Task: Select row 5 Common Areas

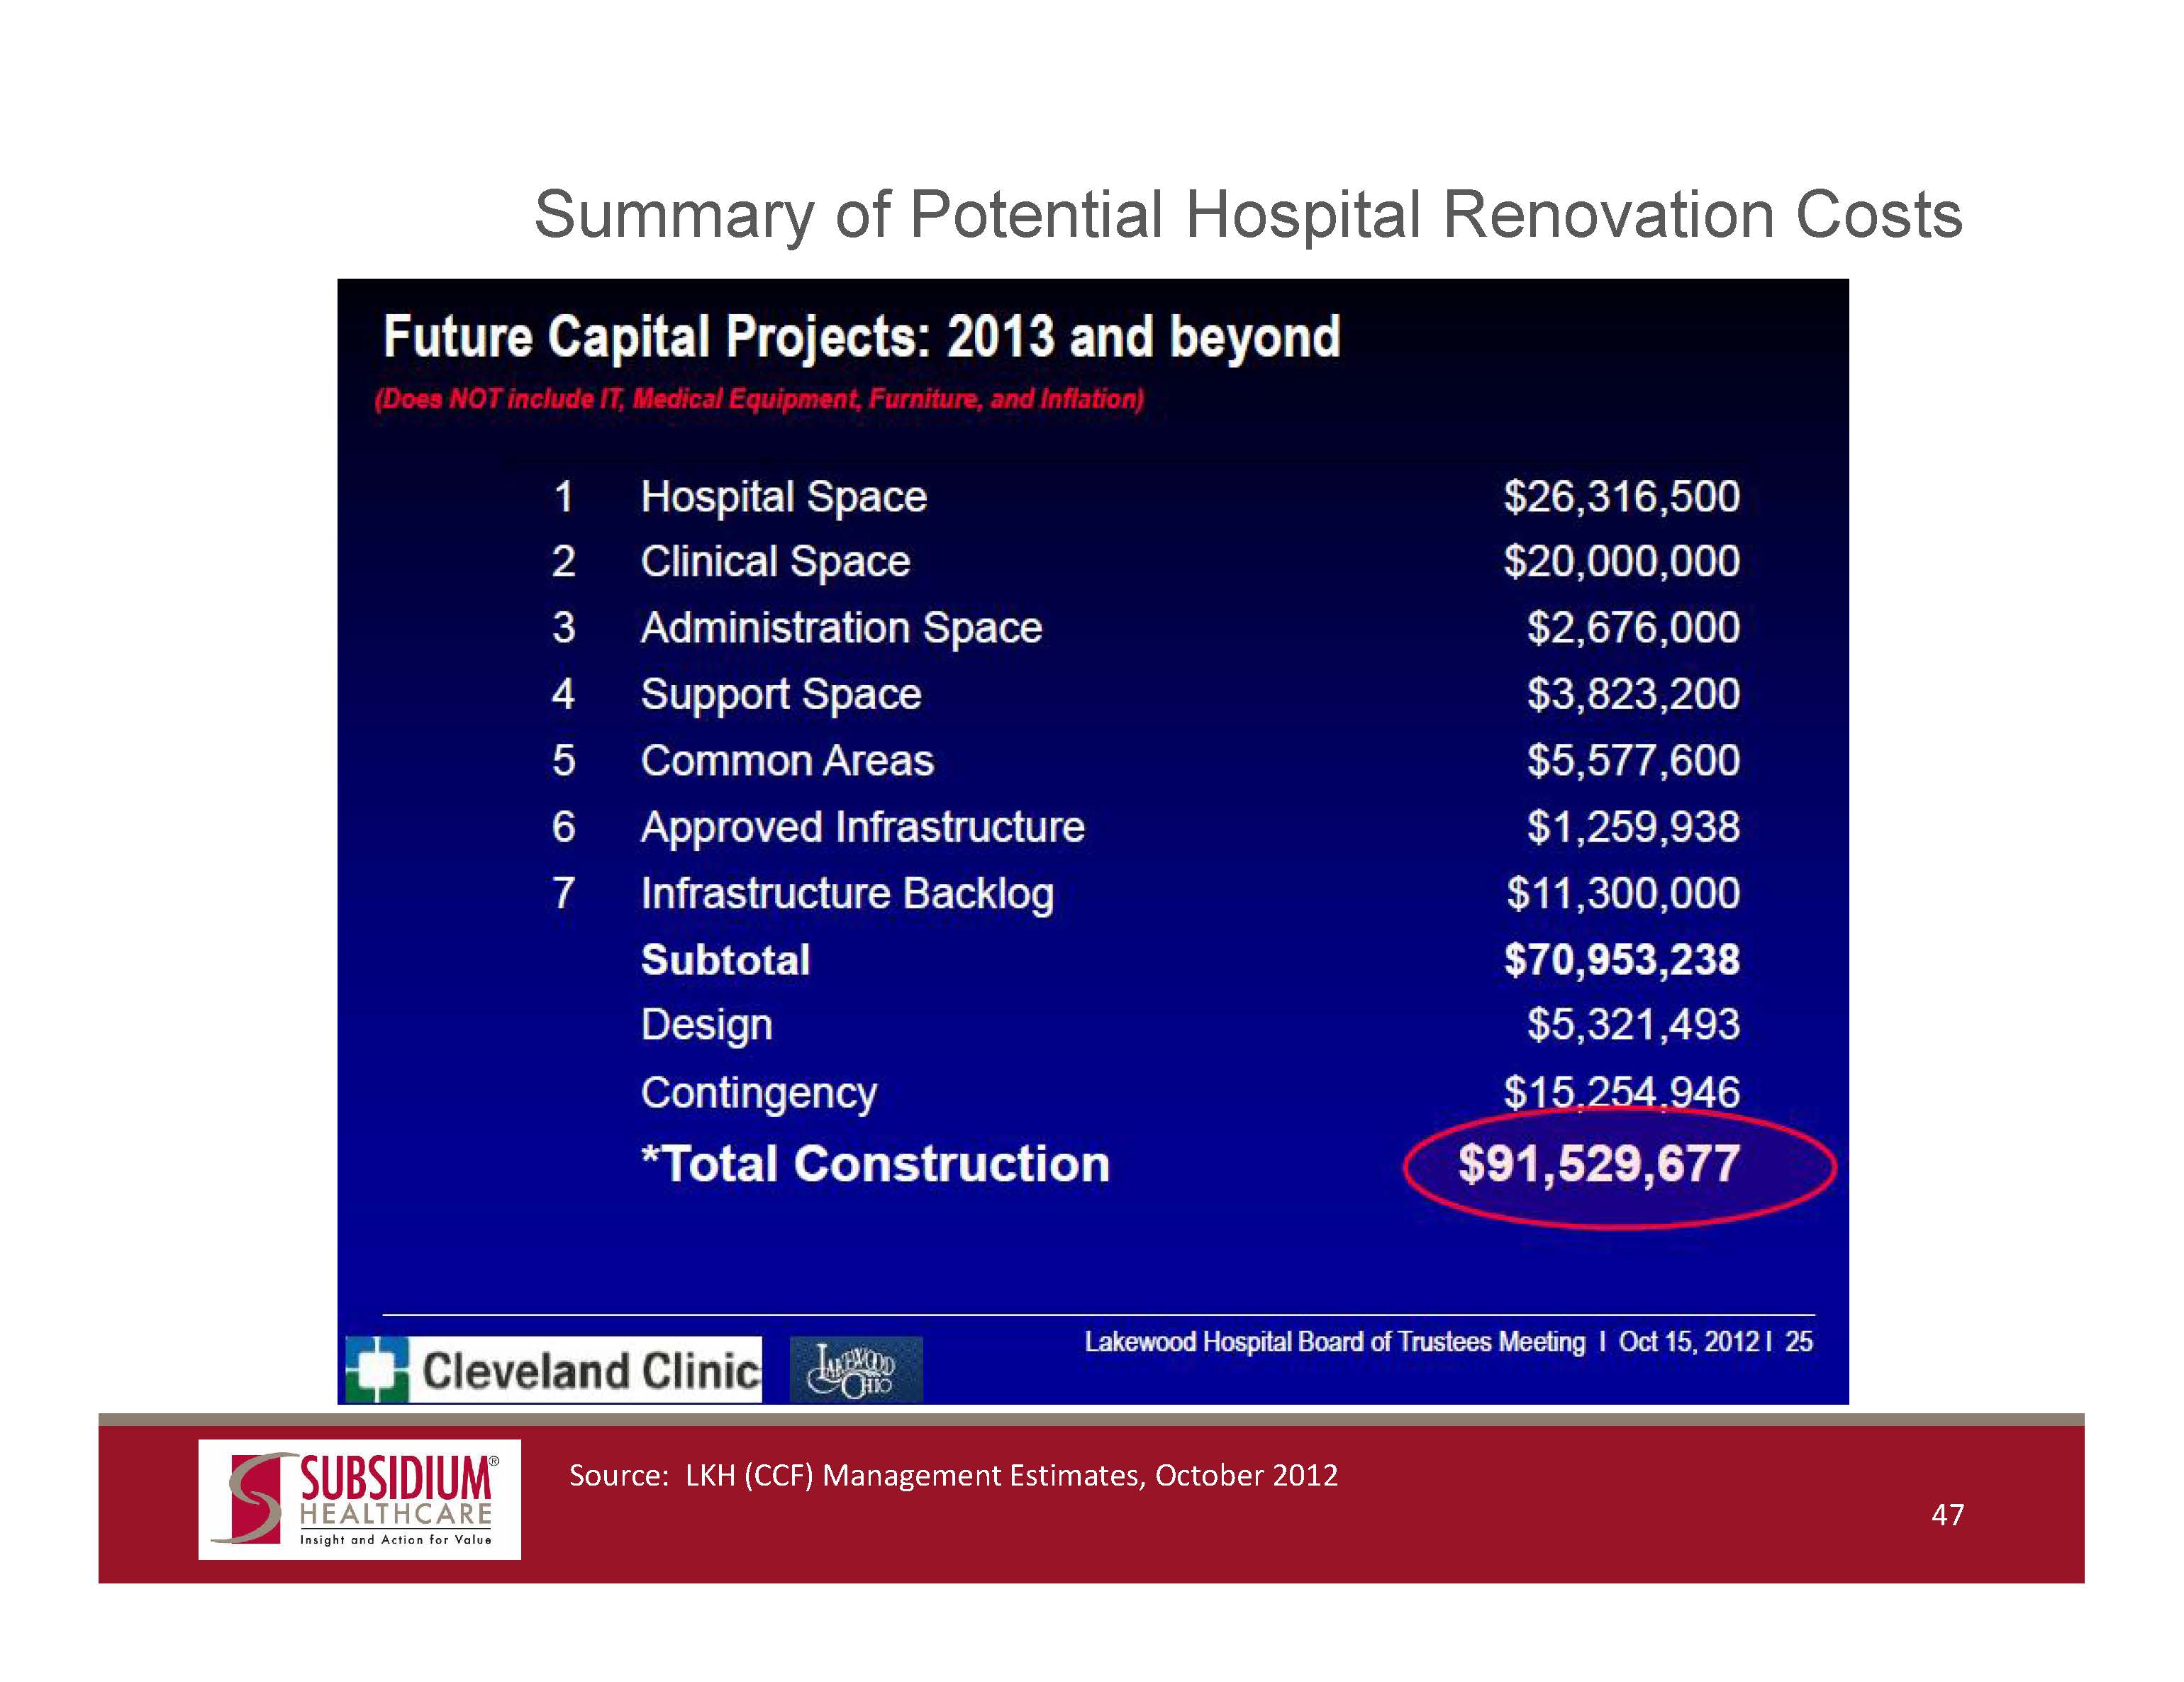Action: pos(787,760)
